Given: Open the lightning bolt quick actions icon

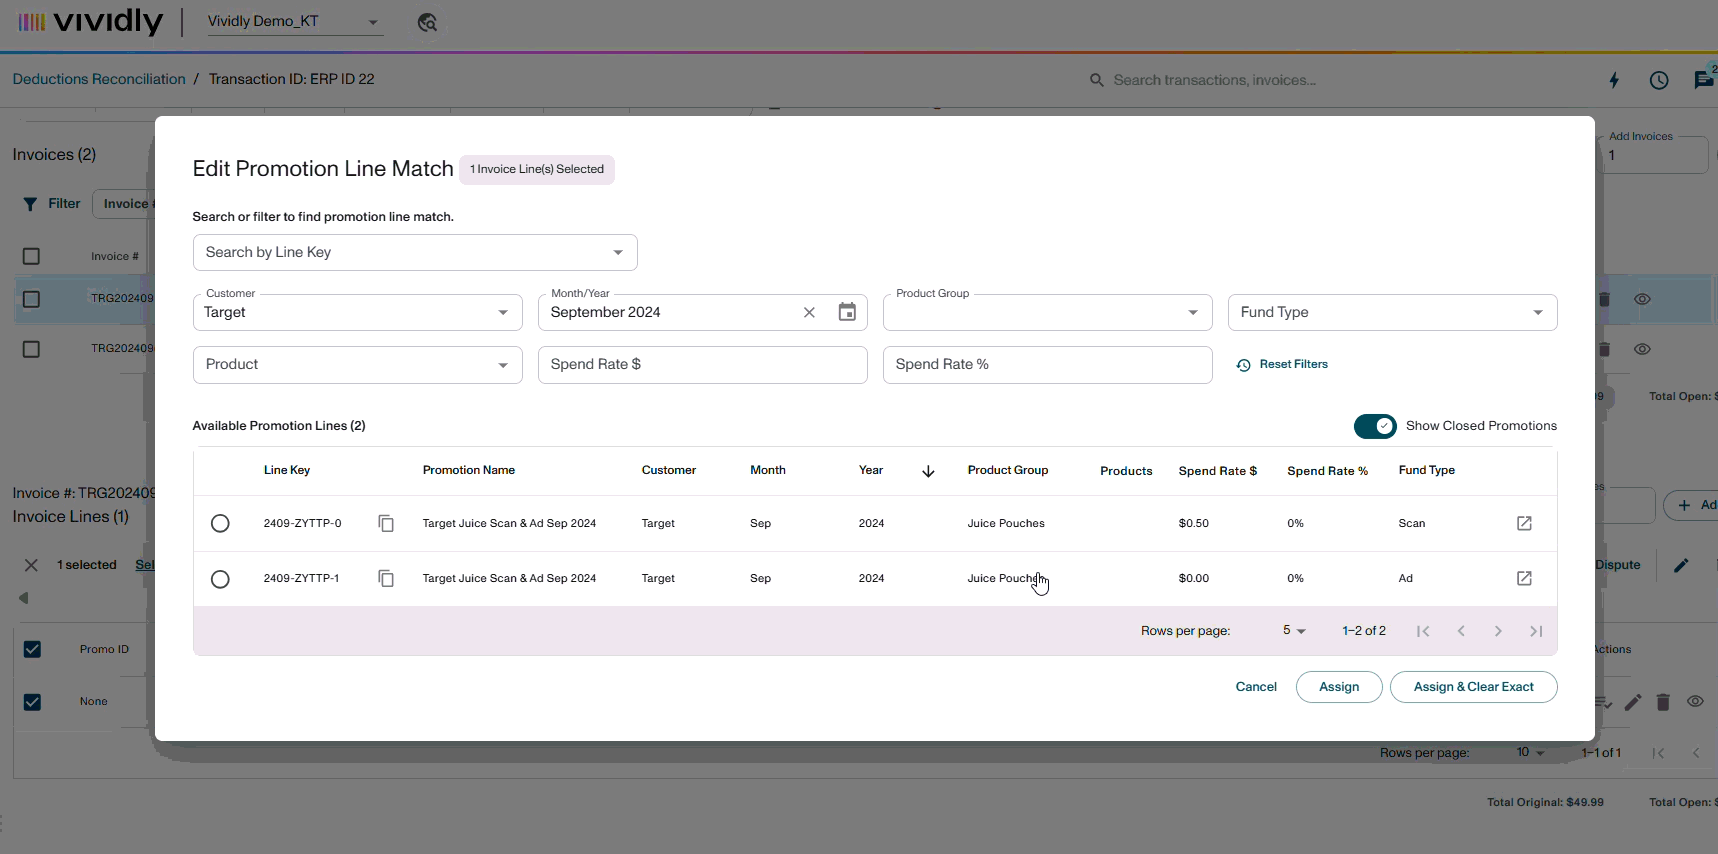Looking at the screenshot, I should [x=1614, y=80].
